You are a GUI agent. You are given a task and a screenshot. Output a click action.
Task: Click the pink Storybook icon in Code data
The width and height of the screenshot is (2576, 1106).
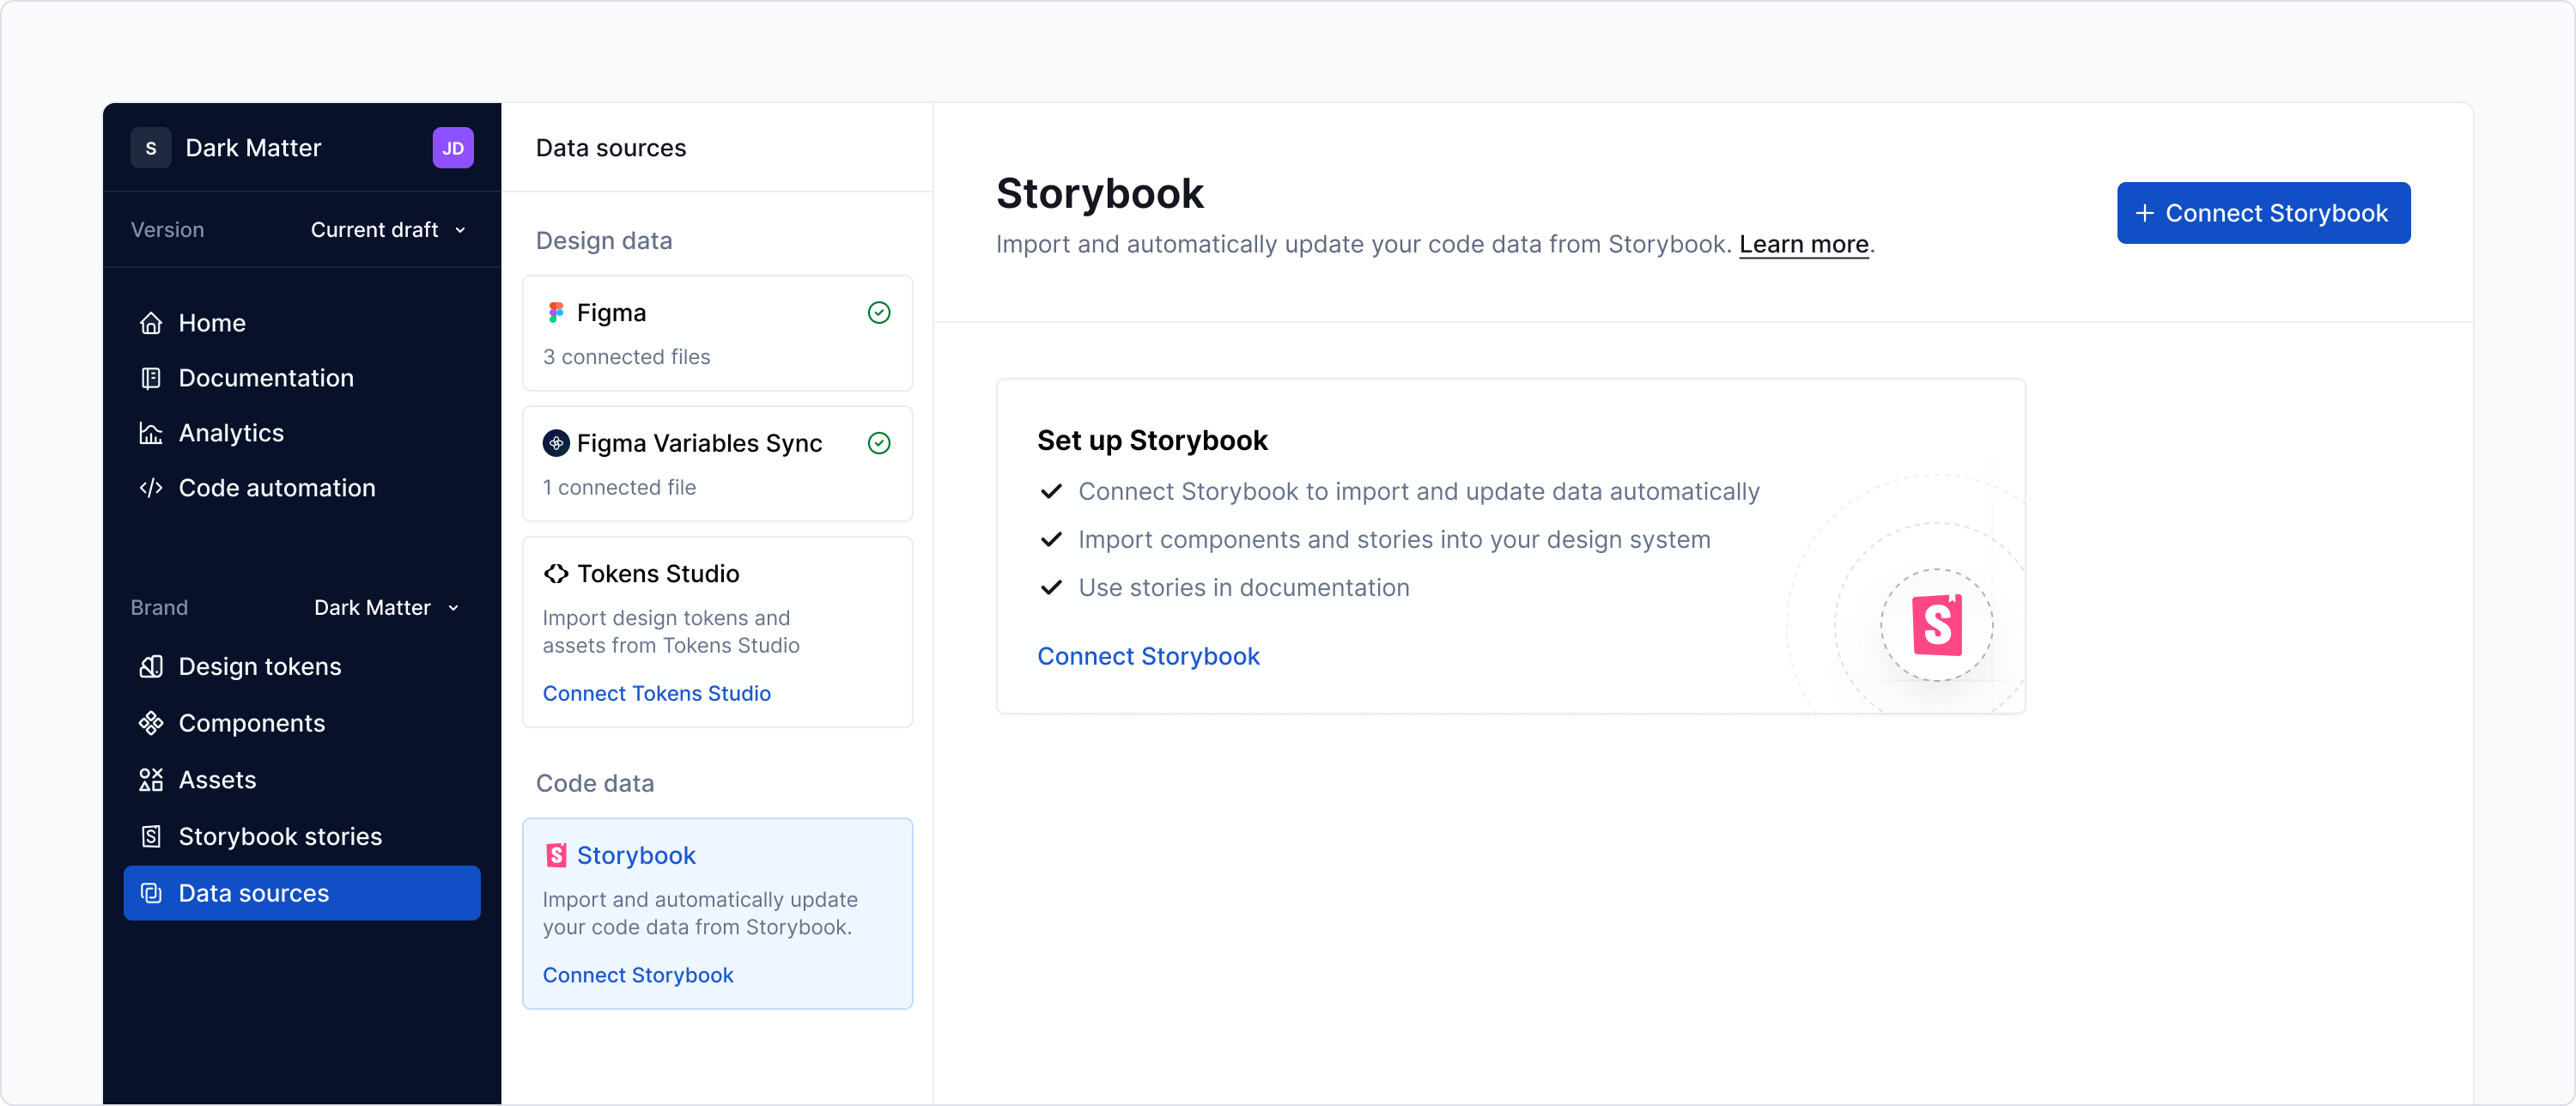point(556,855)
